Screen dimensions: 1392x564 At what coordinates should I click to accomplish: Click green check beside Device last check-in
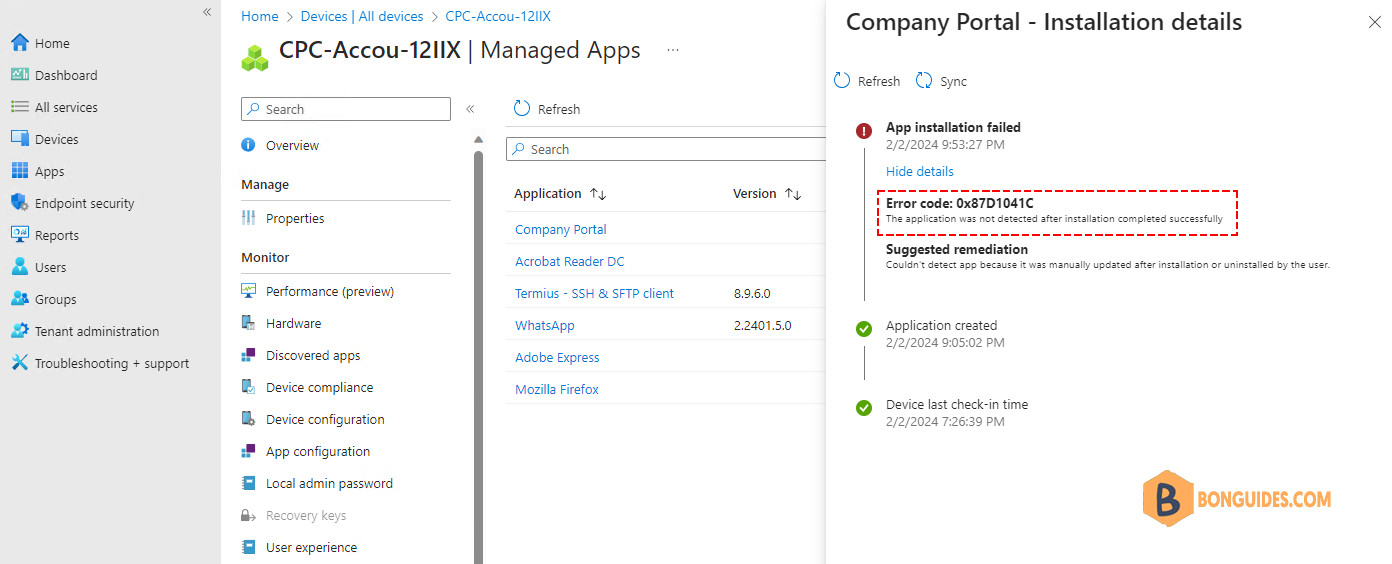[864, 407]
